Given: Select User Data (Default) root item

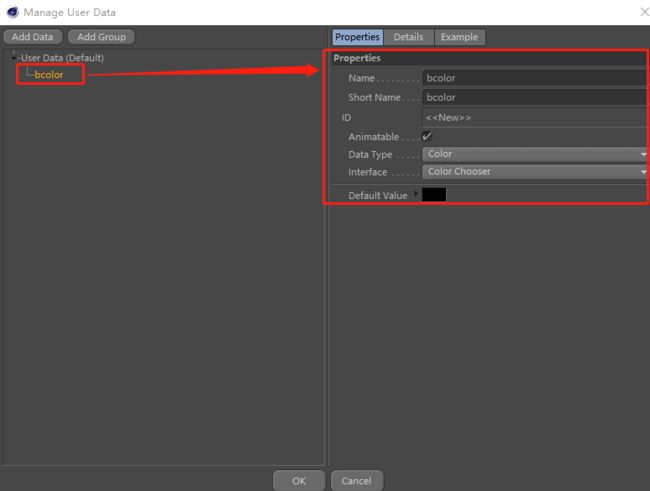Looking at the screenshot, I should (62, 58).
